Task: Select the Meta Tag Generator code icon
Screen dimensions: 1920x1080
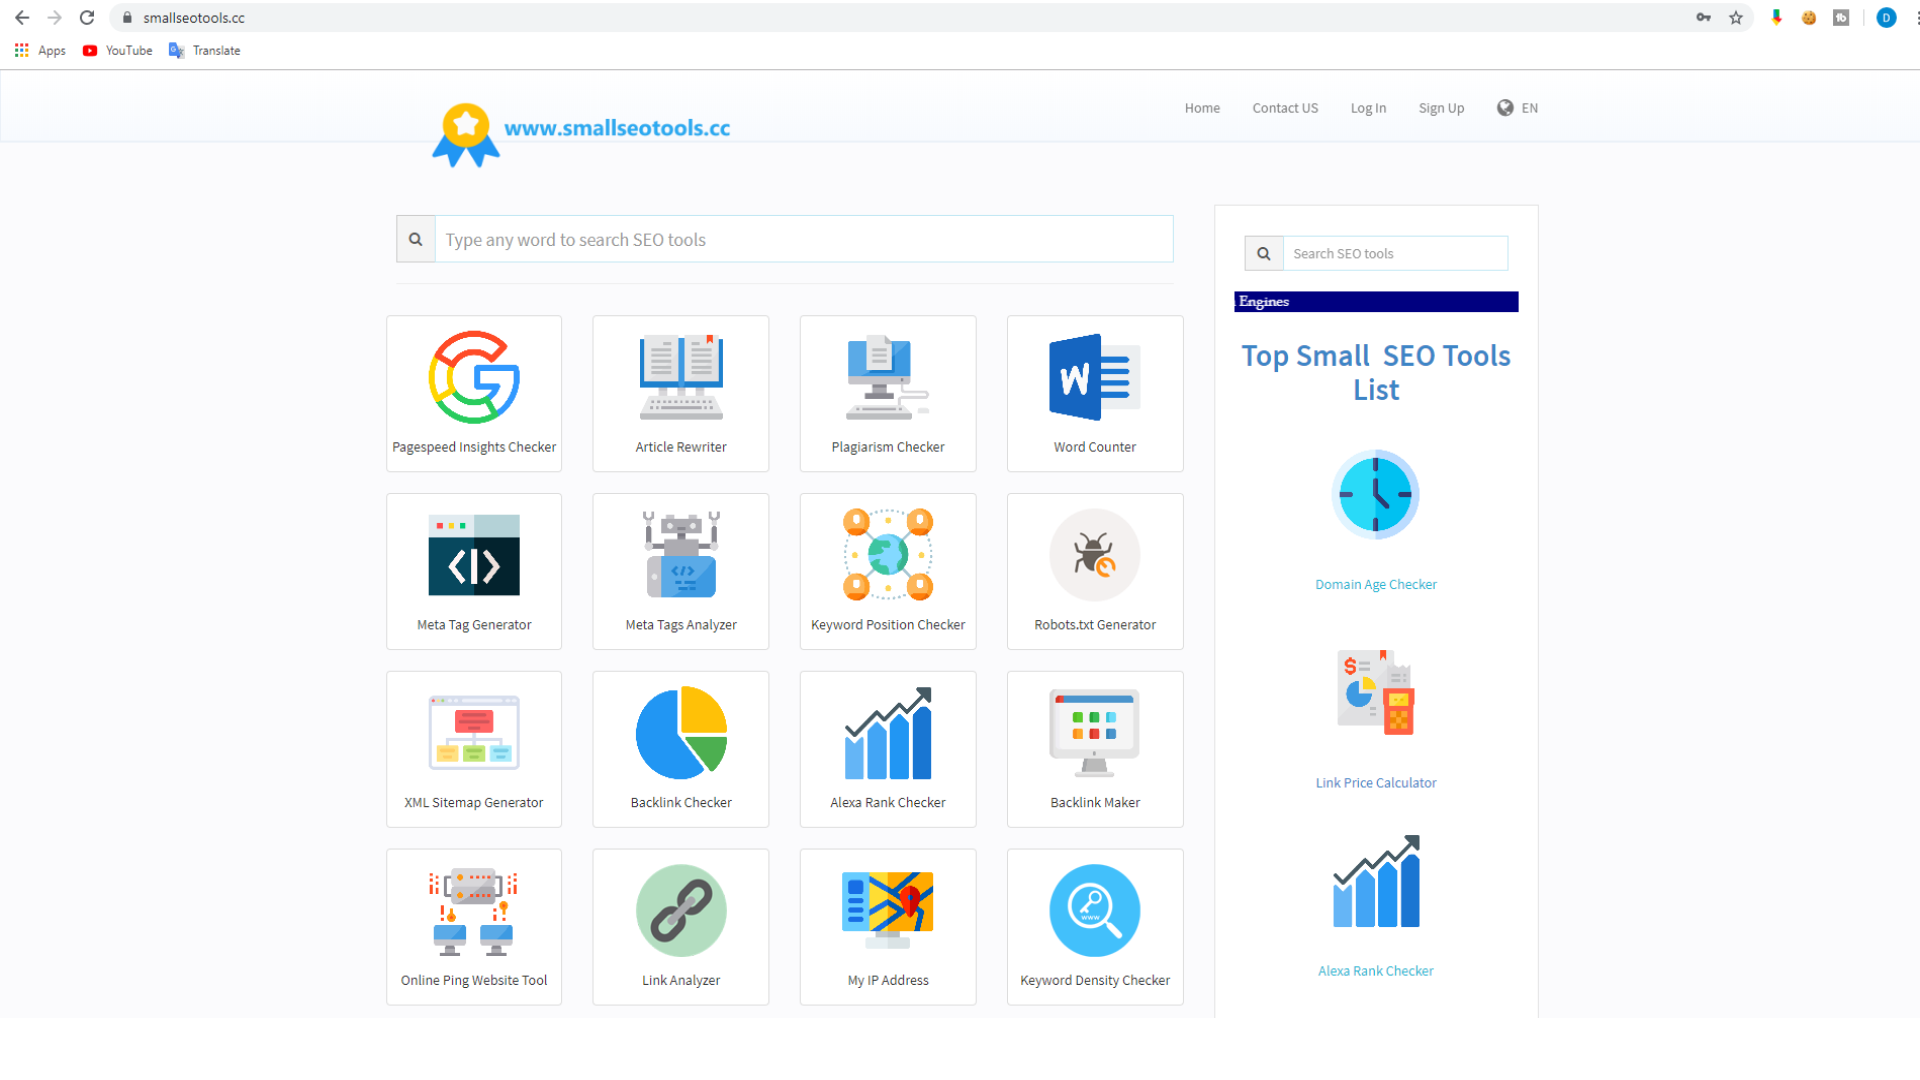Action: pyautogui.click(x=474, y=555)
